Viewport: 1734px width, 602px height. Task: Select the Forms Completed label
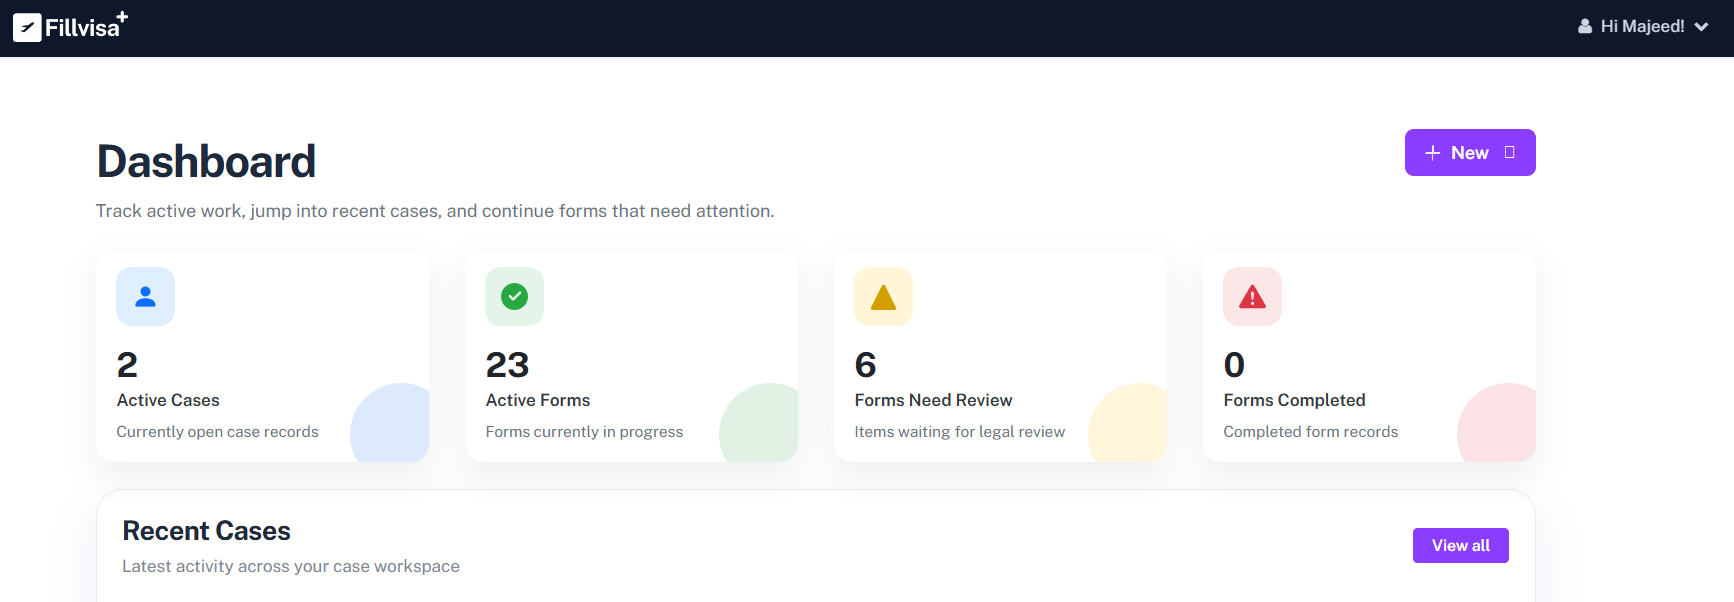tap(1294, 400)
